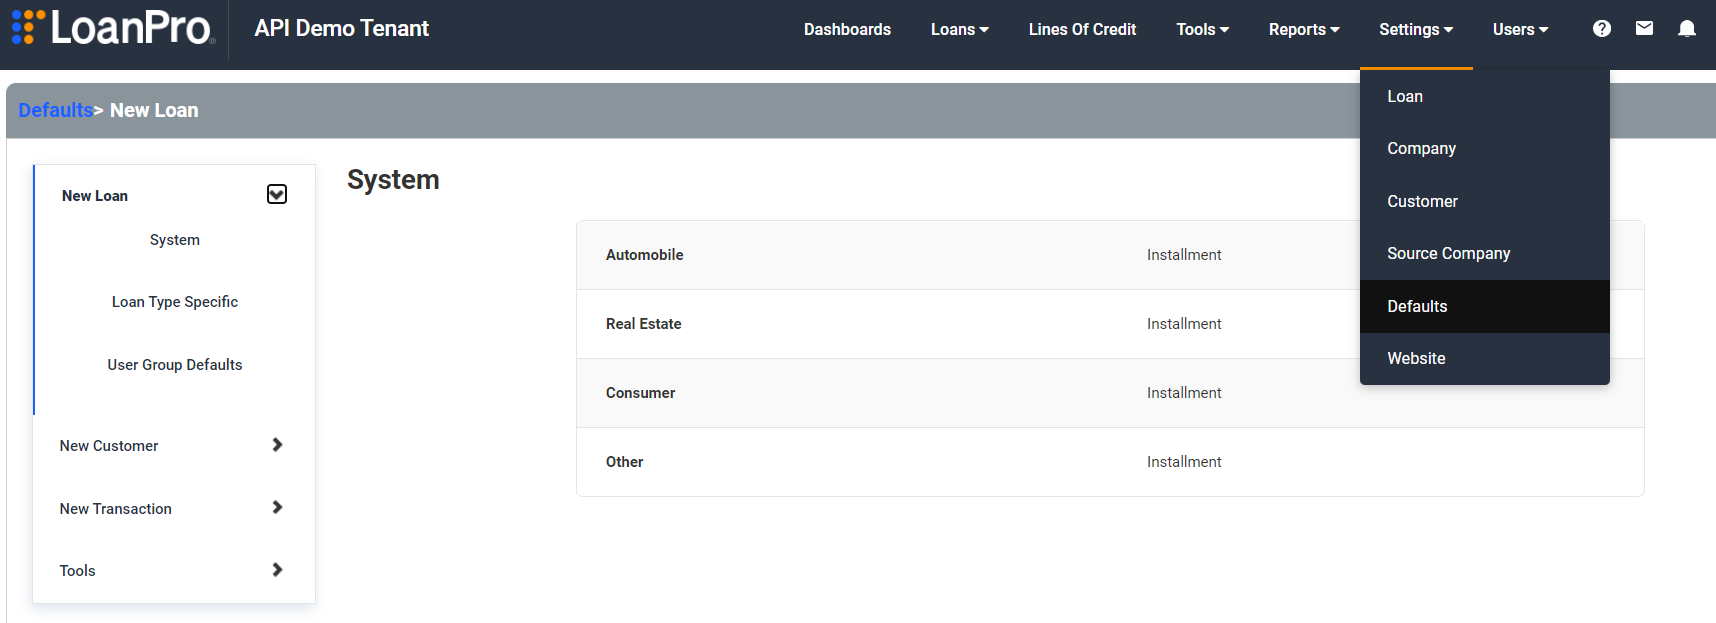
Task: Click Installment in the Automobile row
Action: (x=1184, y=255)
